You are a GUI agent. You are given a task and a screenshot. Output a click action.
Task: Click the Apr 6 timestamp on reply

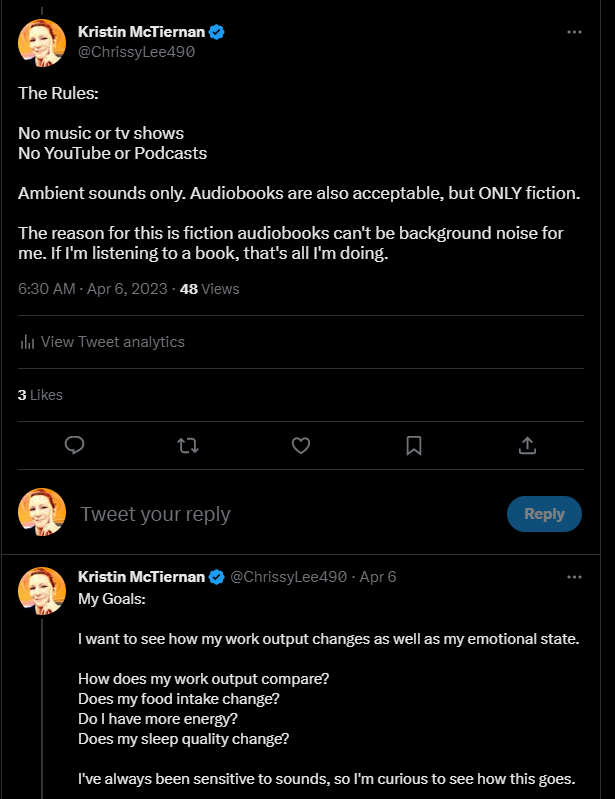tap(378, 577)
